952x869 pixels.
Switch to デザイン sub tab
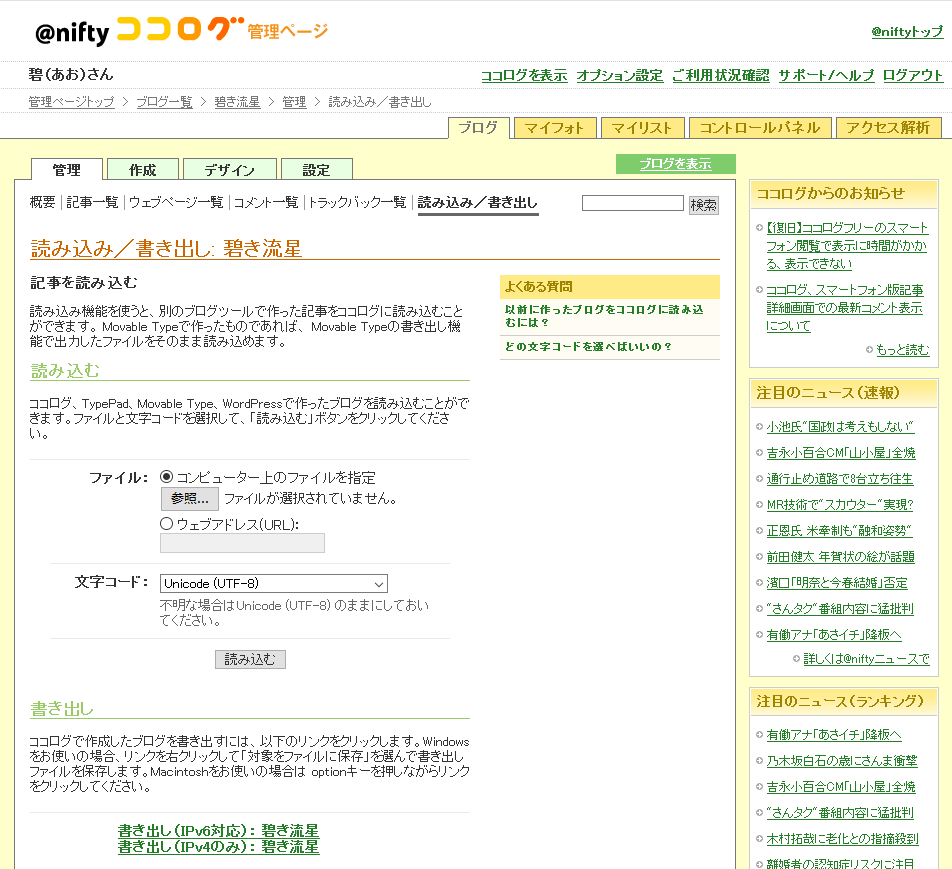click(x=230, y=169)
